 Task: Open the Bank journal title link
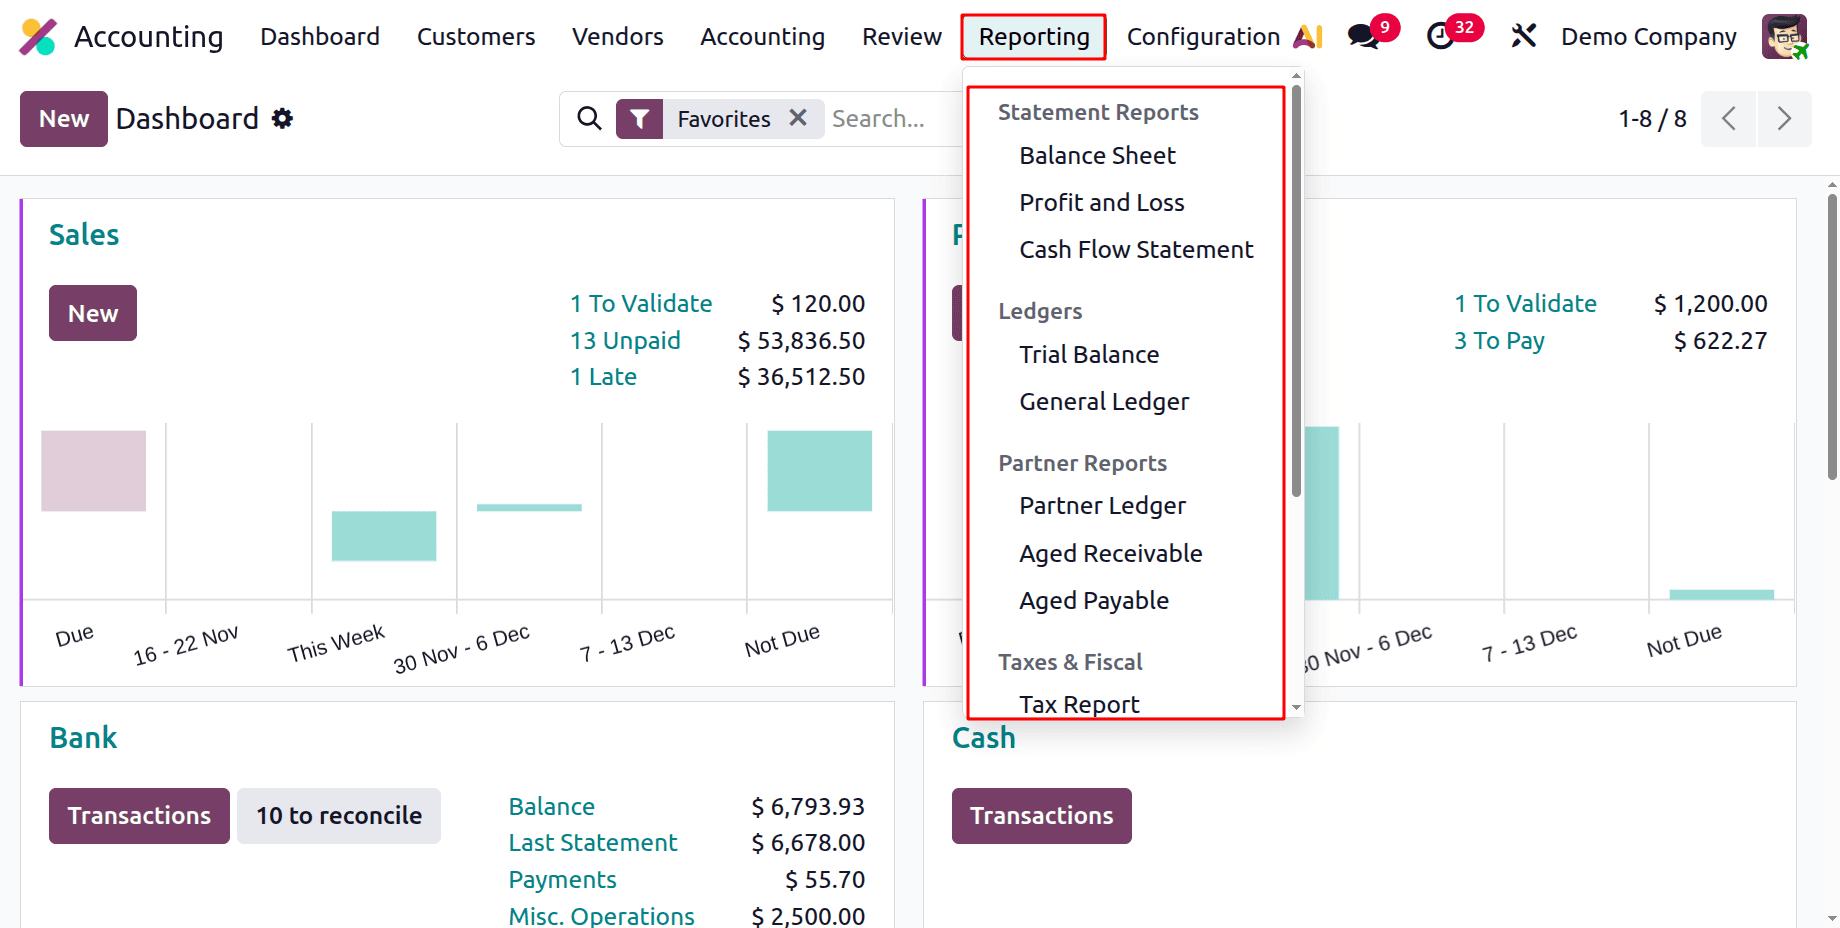[83, 738]
